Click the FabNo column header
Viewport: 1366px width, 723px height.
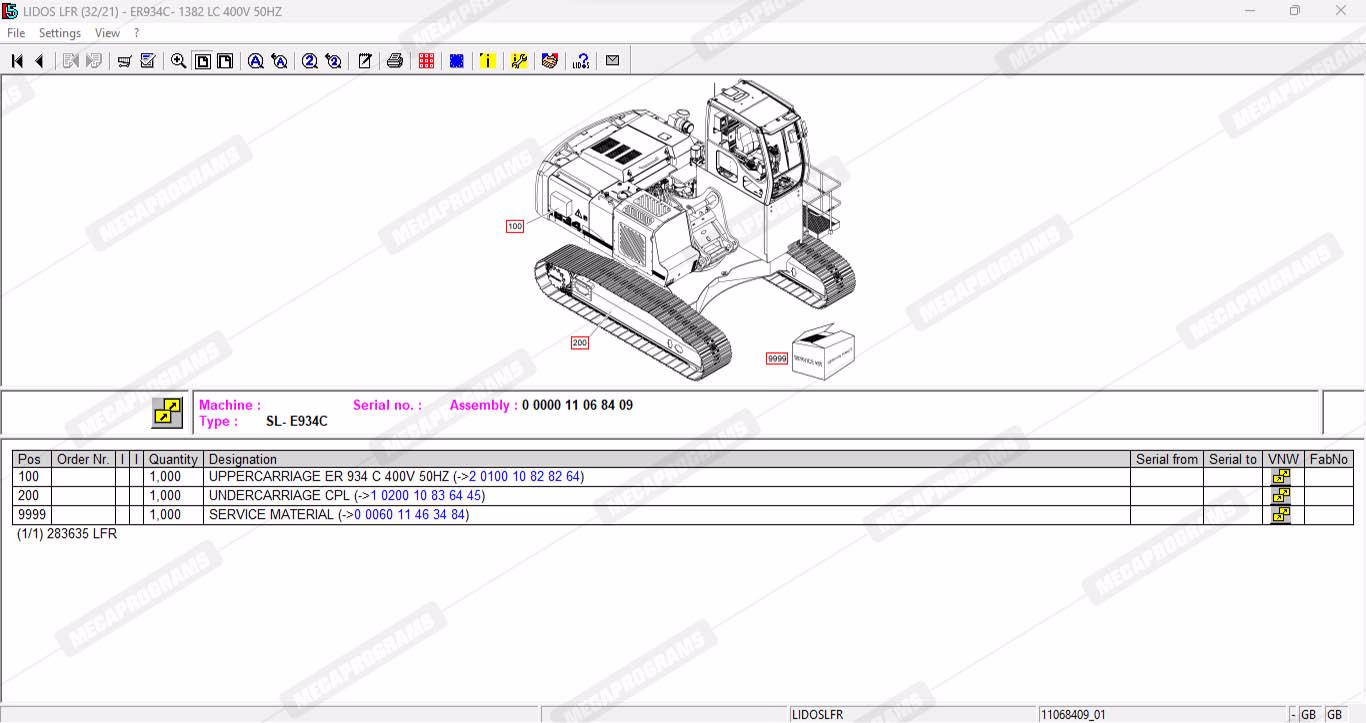pyautogui.click(x=1329, y=459)
